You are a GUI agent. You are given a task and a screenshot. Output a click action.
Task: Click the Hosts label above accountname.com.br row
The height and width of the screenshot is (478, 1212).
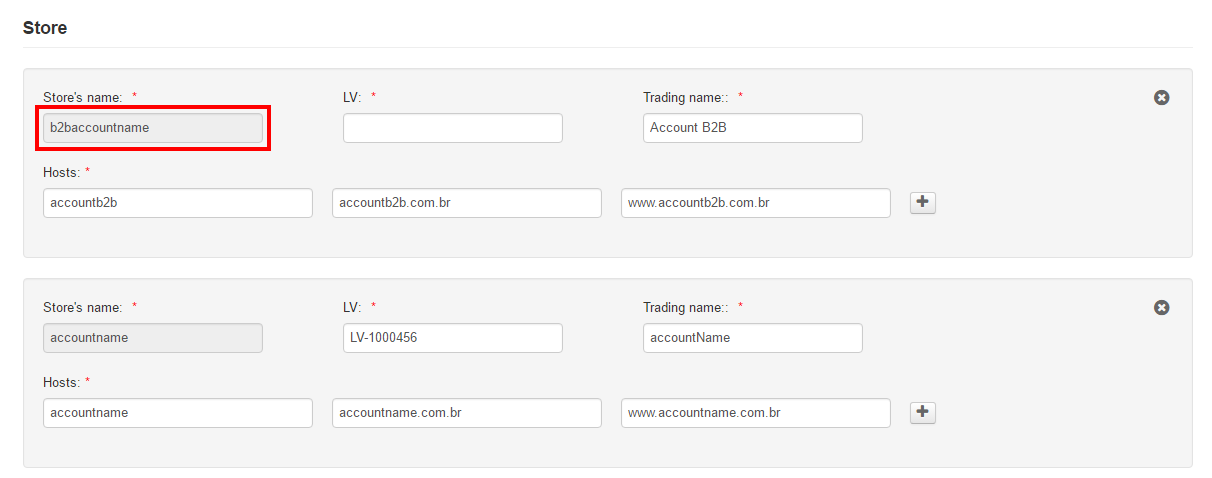click(61, 382)
